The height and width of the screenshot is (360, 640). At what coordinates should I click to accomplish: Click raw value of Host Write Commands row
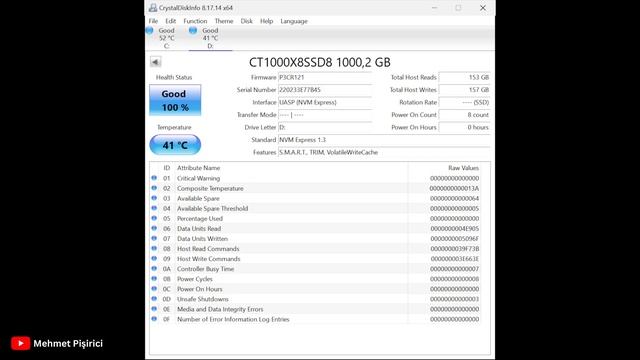pos(454,259)
